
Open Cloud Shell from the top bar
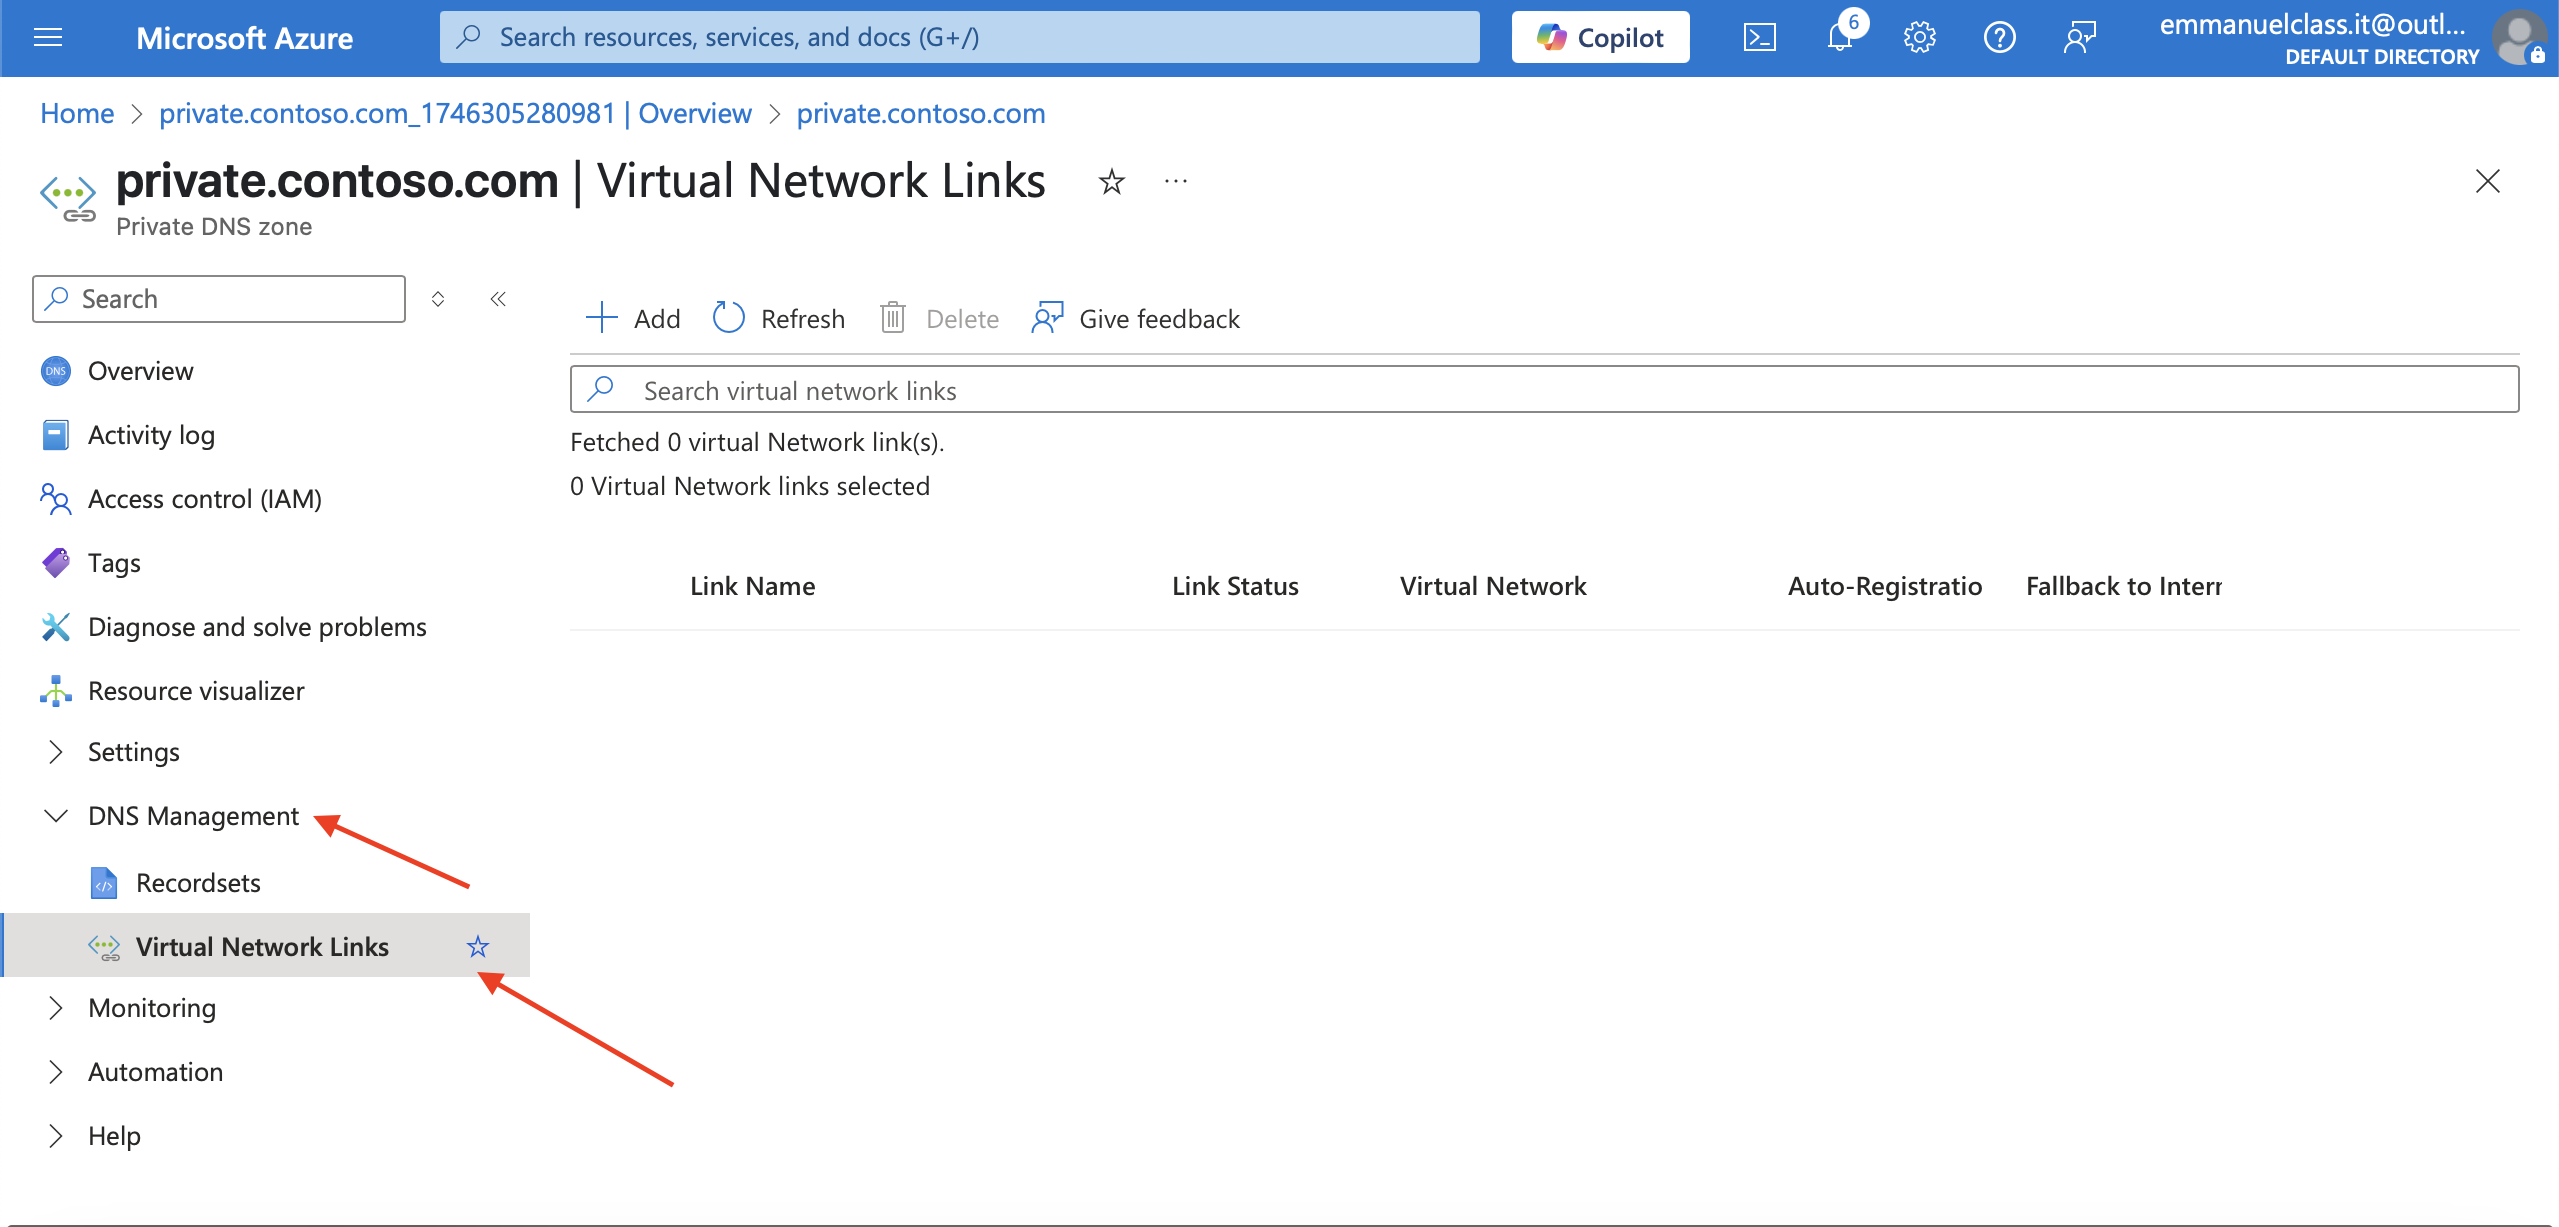tap(1759, 38)
